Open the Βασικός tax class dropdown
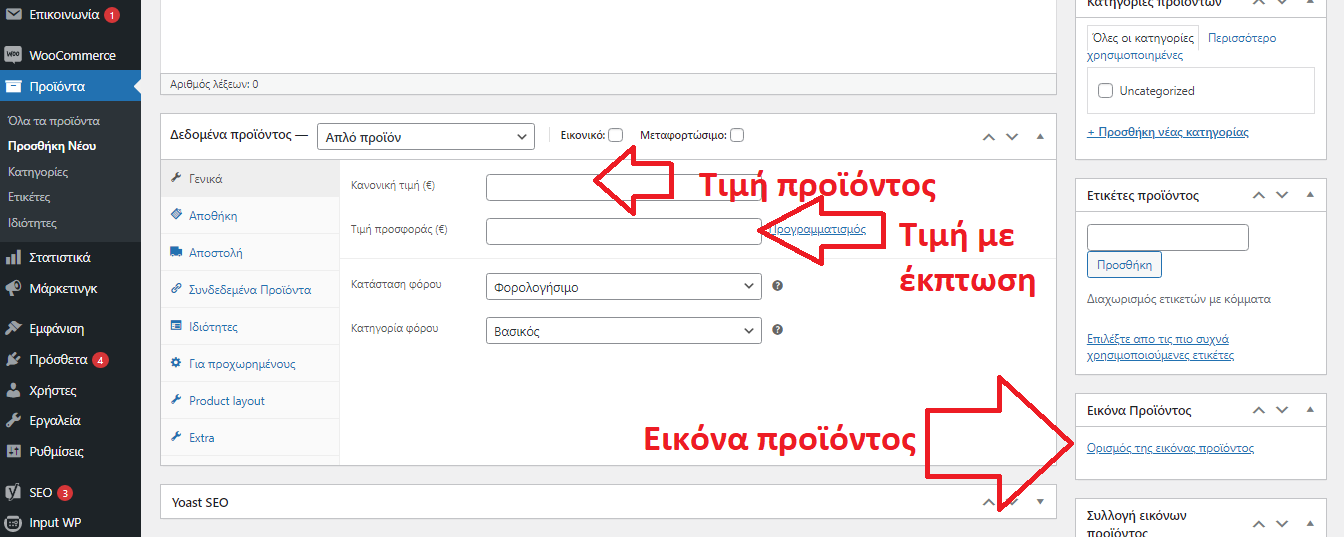This screenshot has width=1344, height=537. (x=623, y=331)
